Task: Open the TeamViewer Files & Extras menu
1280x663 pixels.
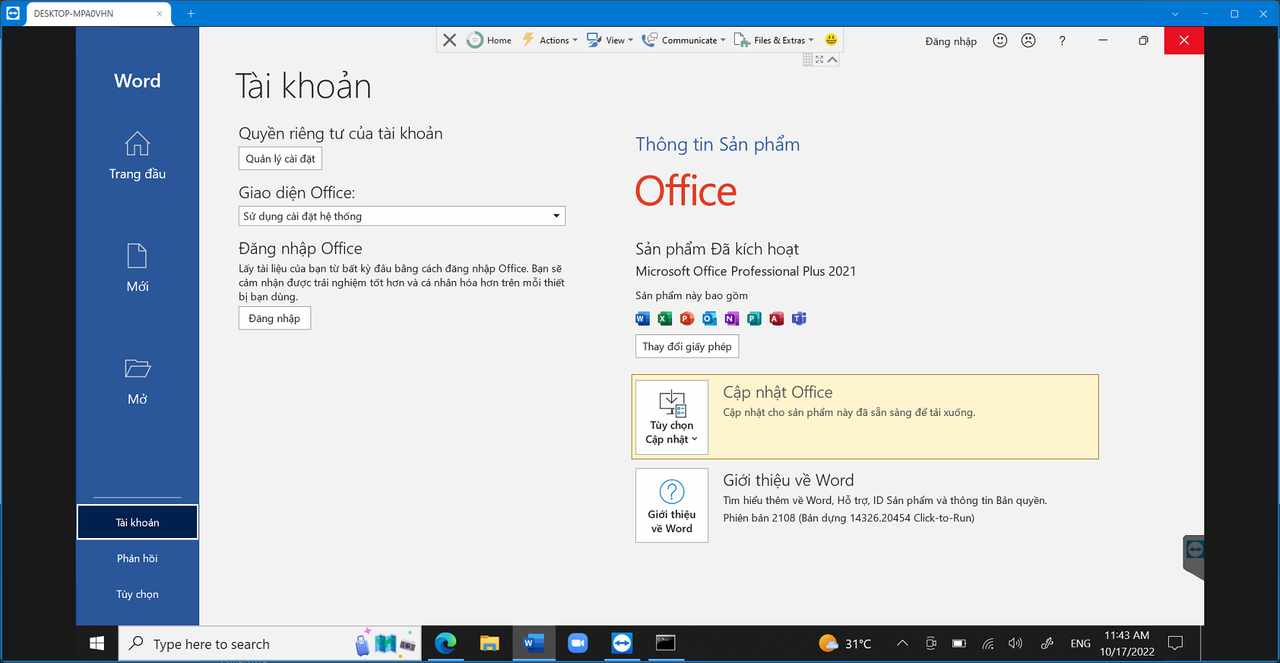Action: click(x=774, y=40)
